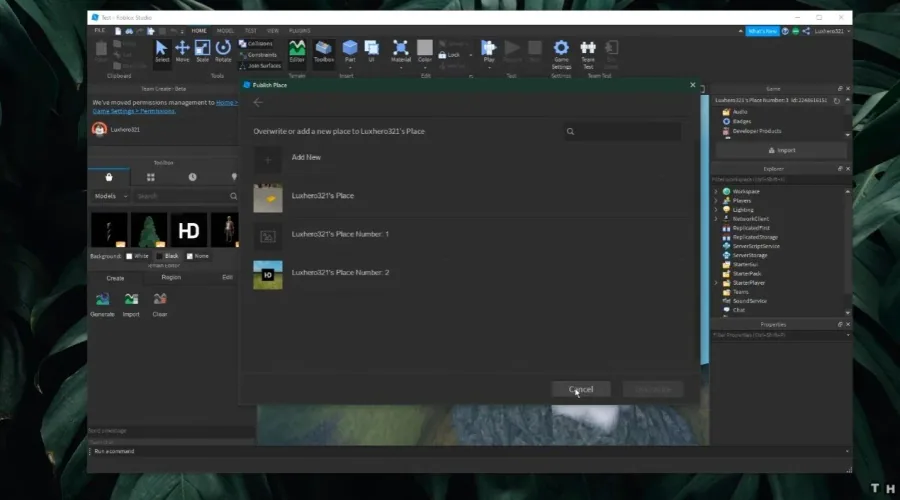900x500 pixels.
Task: Select the Black background option
Action: [168, 256]
